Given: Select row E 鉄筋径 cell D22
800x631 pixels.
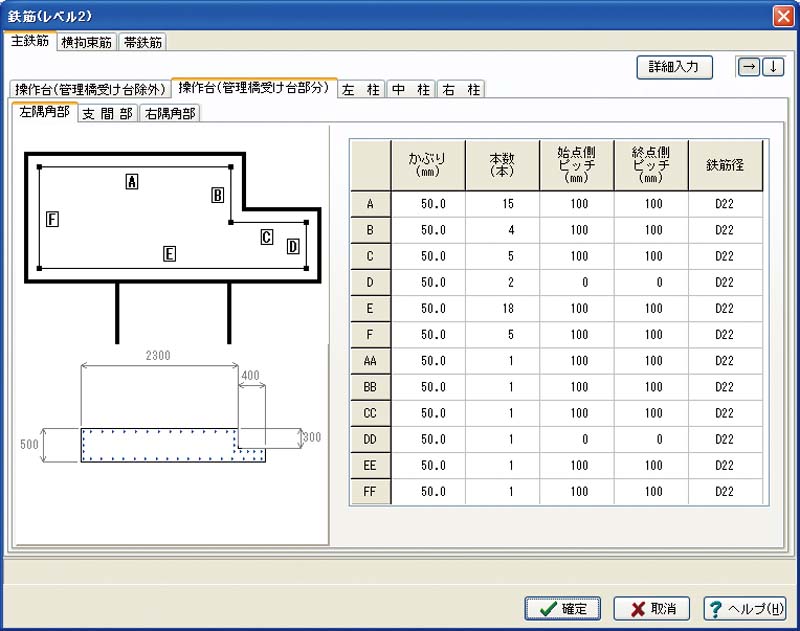Looking at the screenshot, I should pyautogui.click(x=726, y=309).
